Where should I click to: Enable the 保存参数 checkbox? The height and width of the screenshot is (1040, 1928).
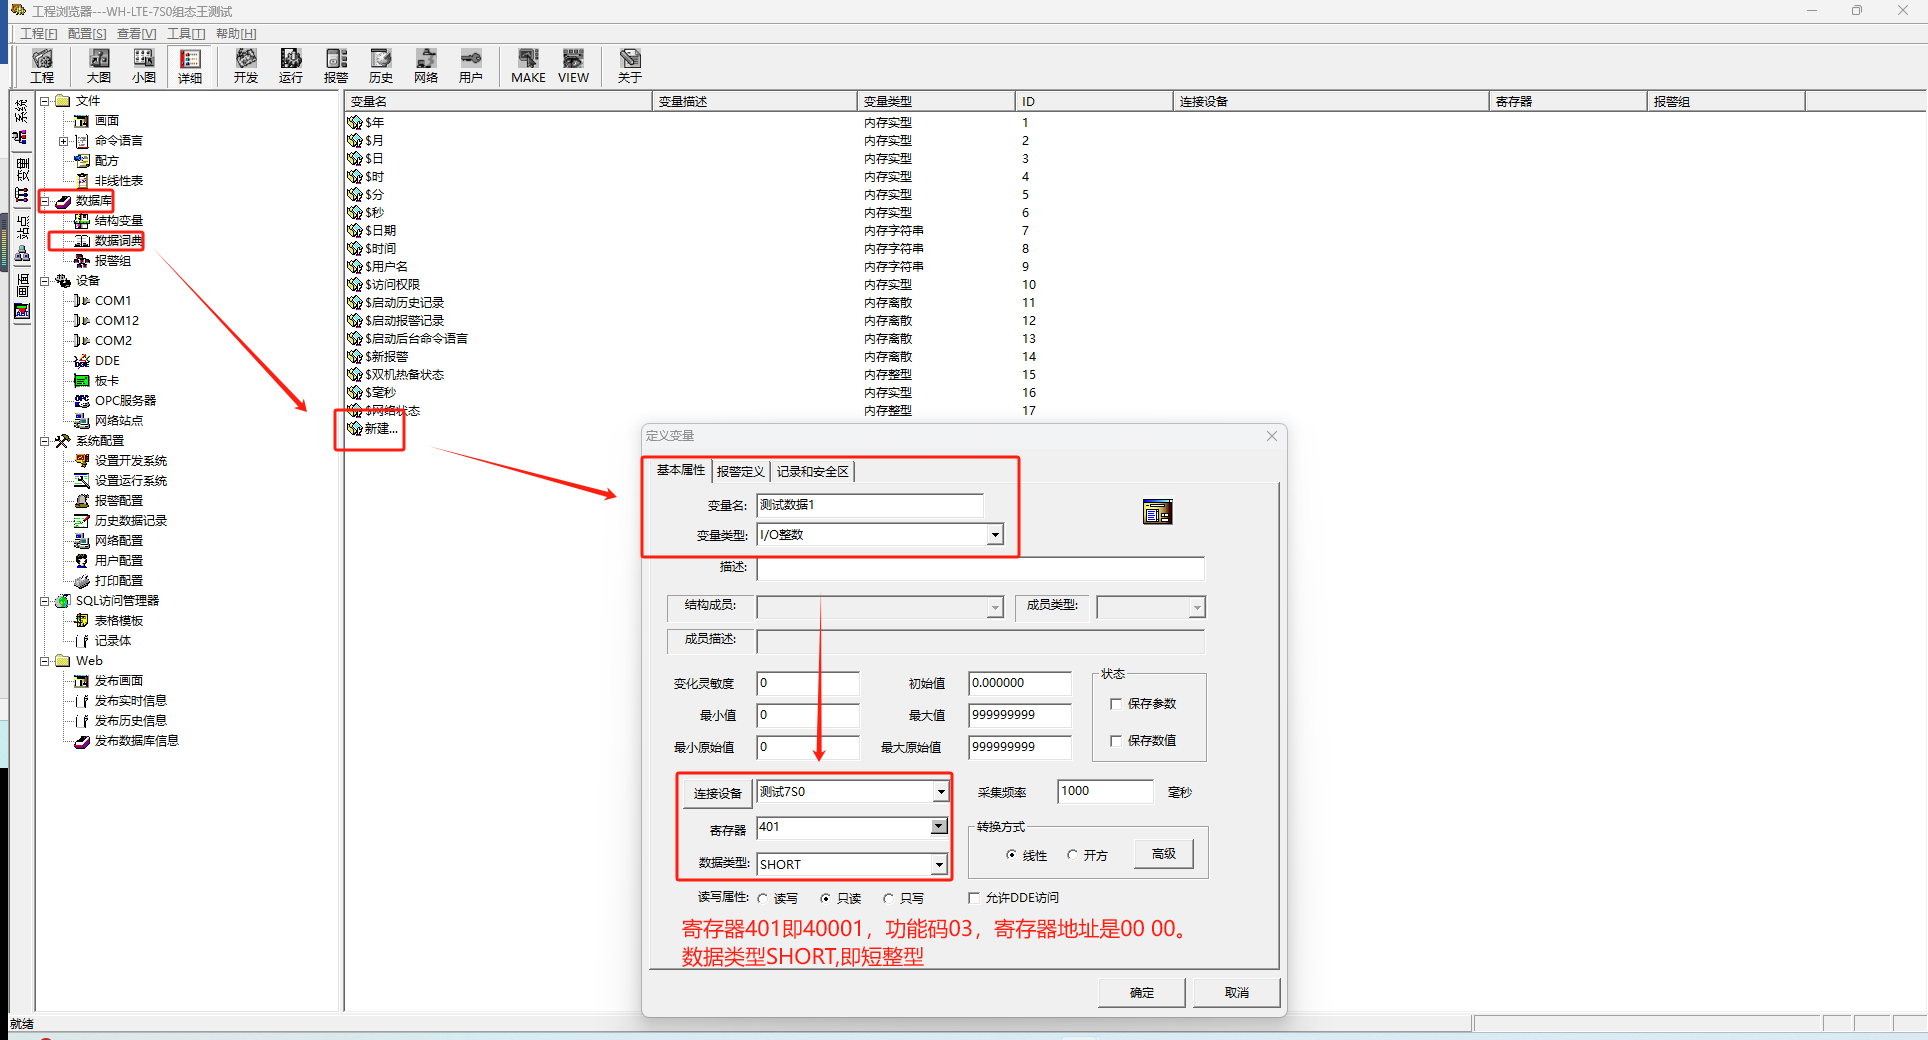pos(1116,704)
